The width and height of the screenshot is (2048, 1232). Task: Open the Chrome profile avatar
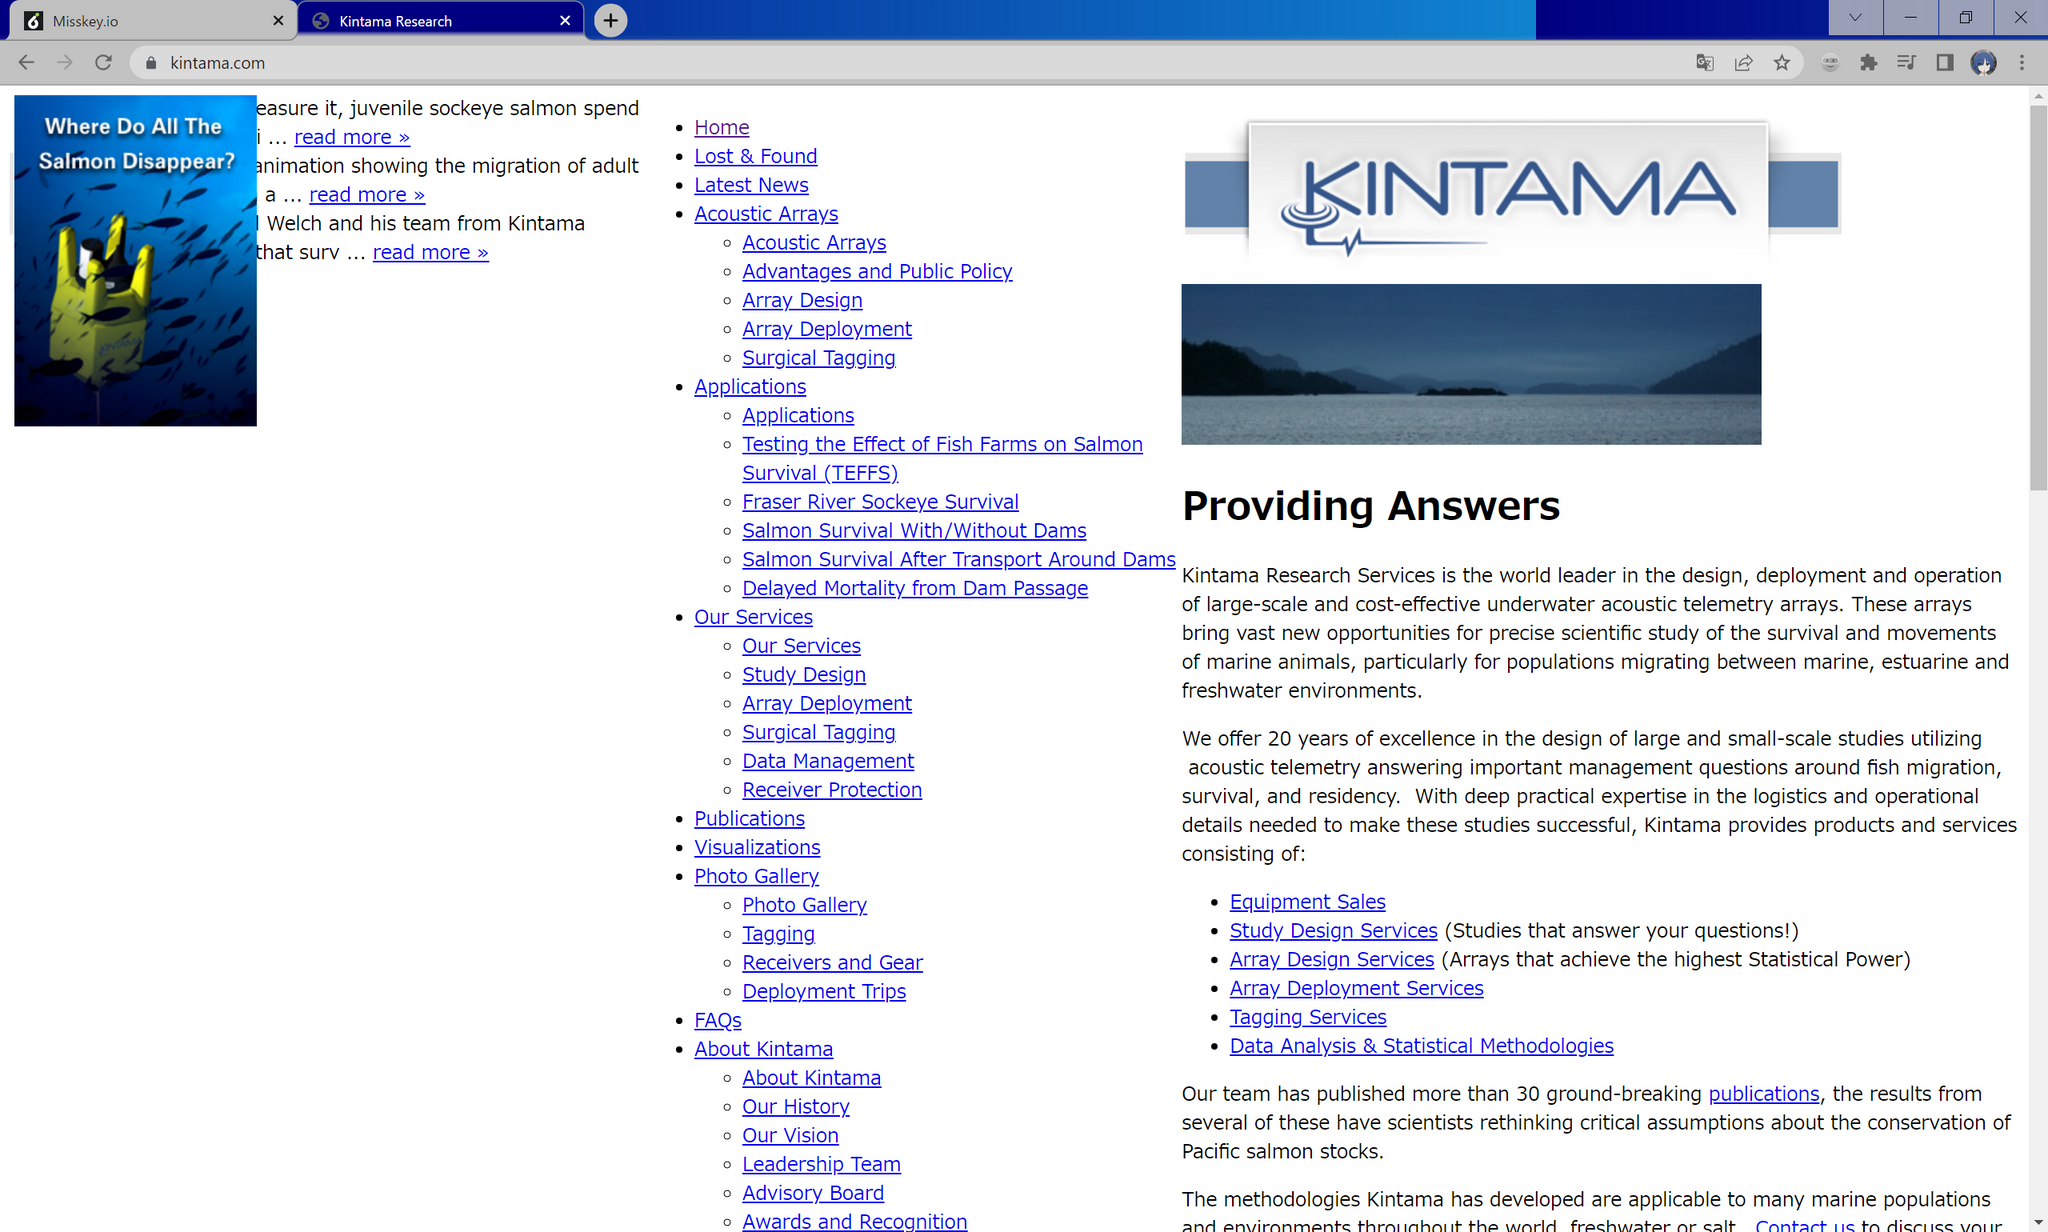pyautogui.click(x=1983, y=63)
